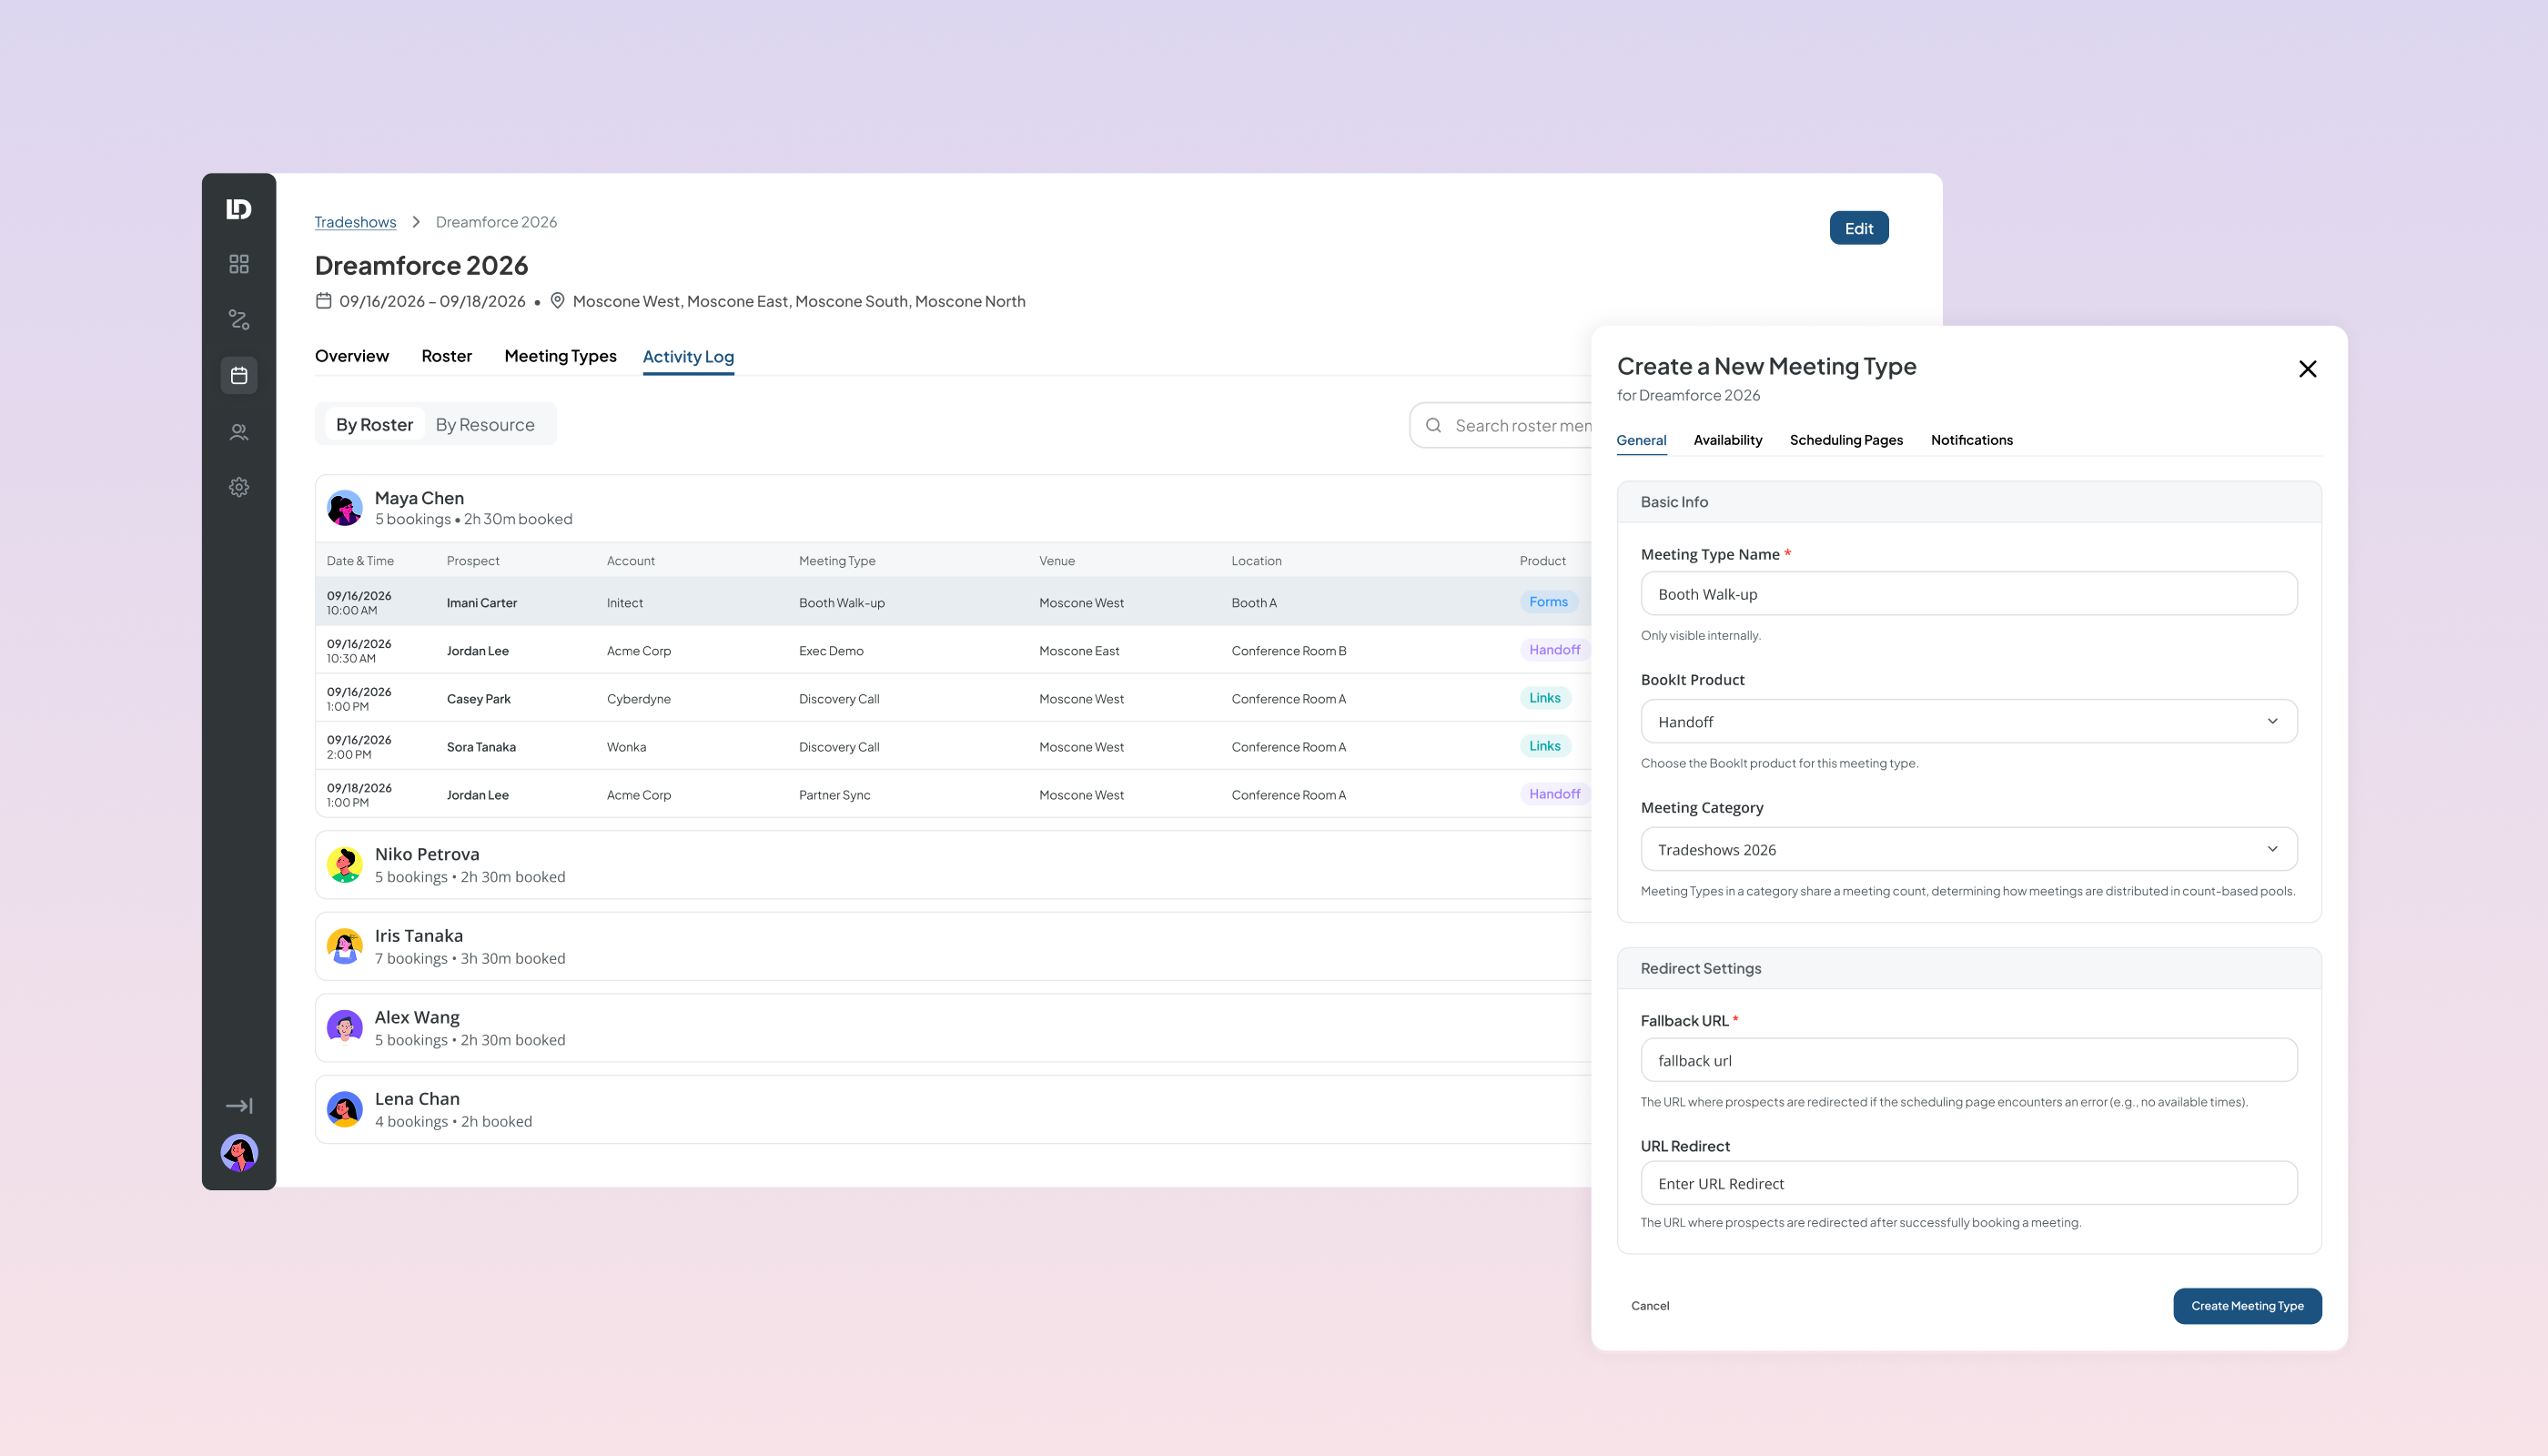Open the Notifications tab

tap(1971, 440)
